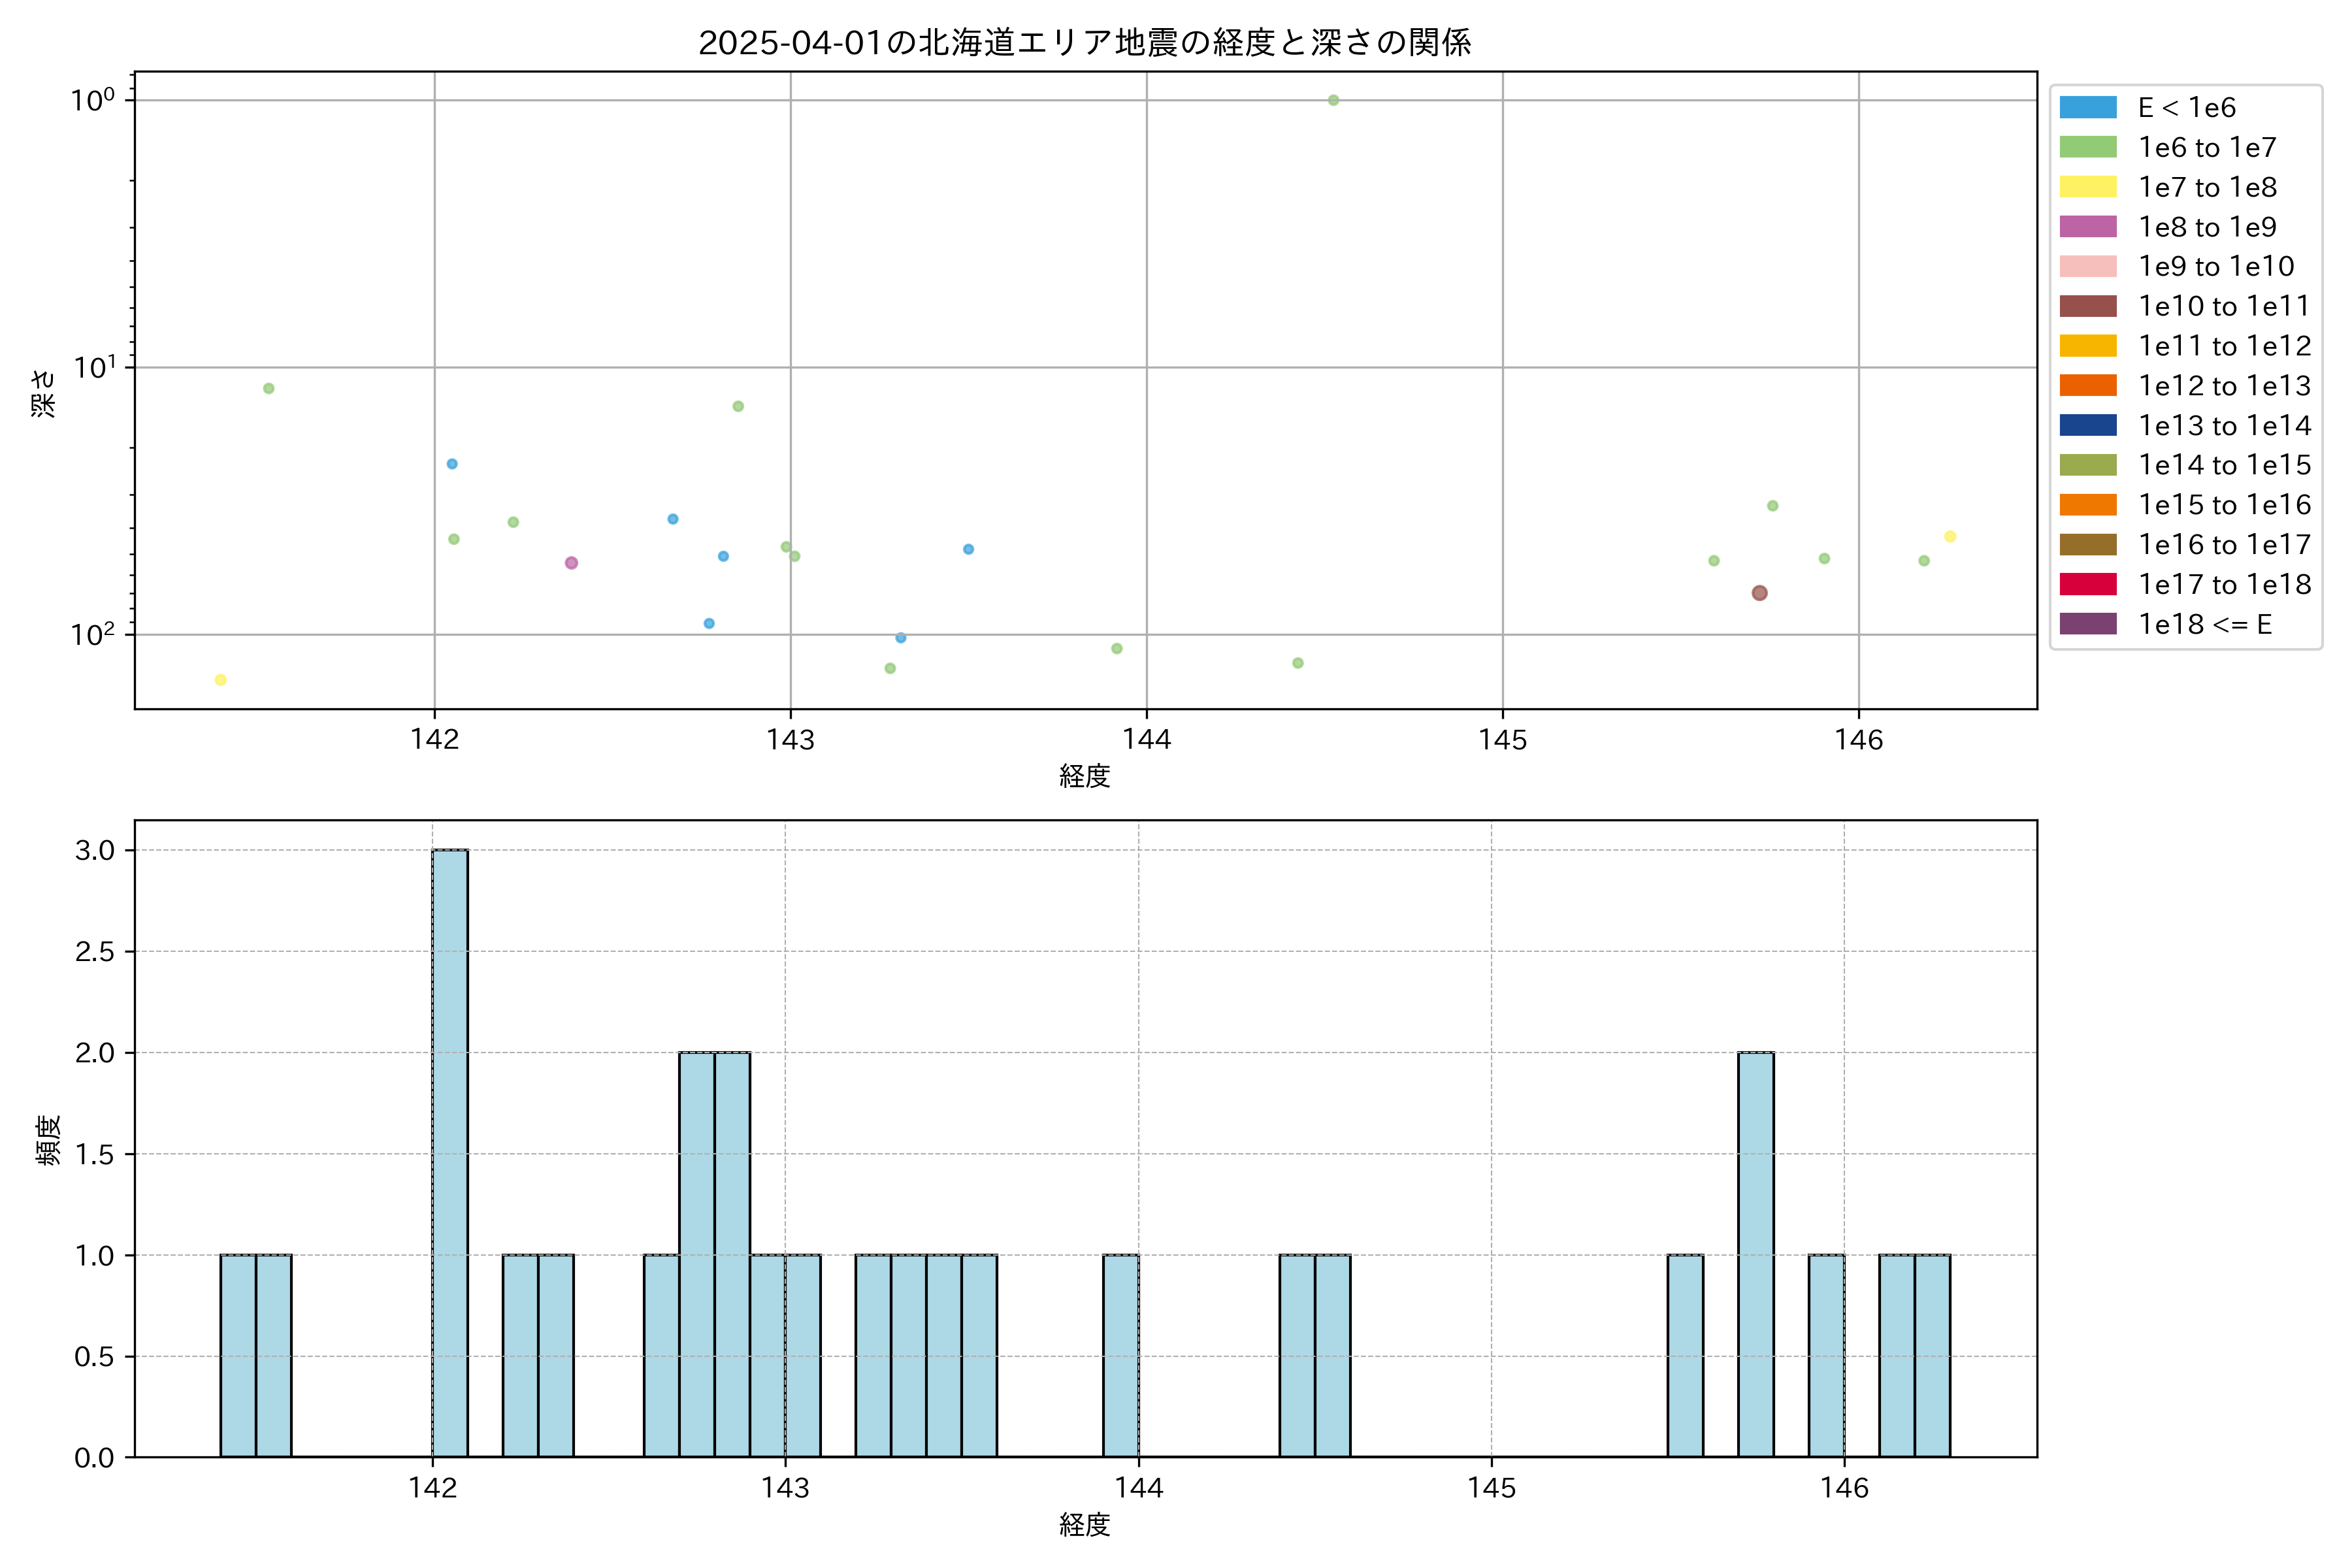Click the chart title text at top

click(x=1084, y=43)
